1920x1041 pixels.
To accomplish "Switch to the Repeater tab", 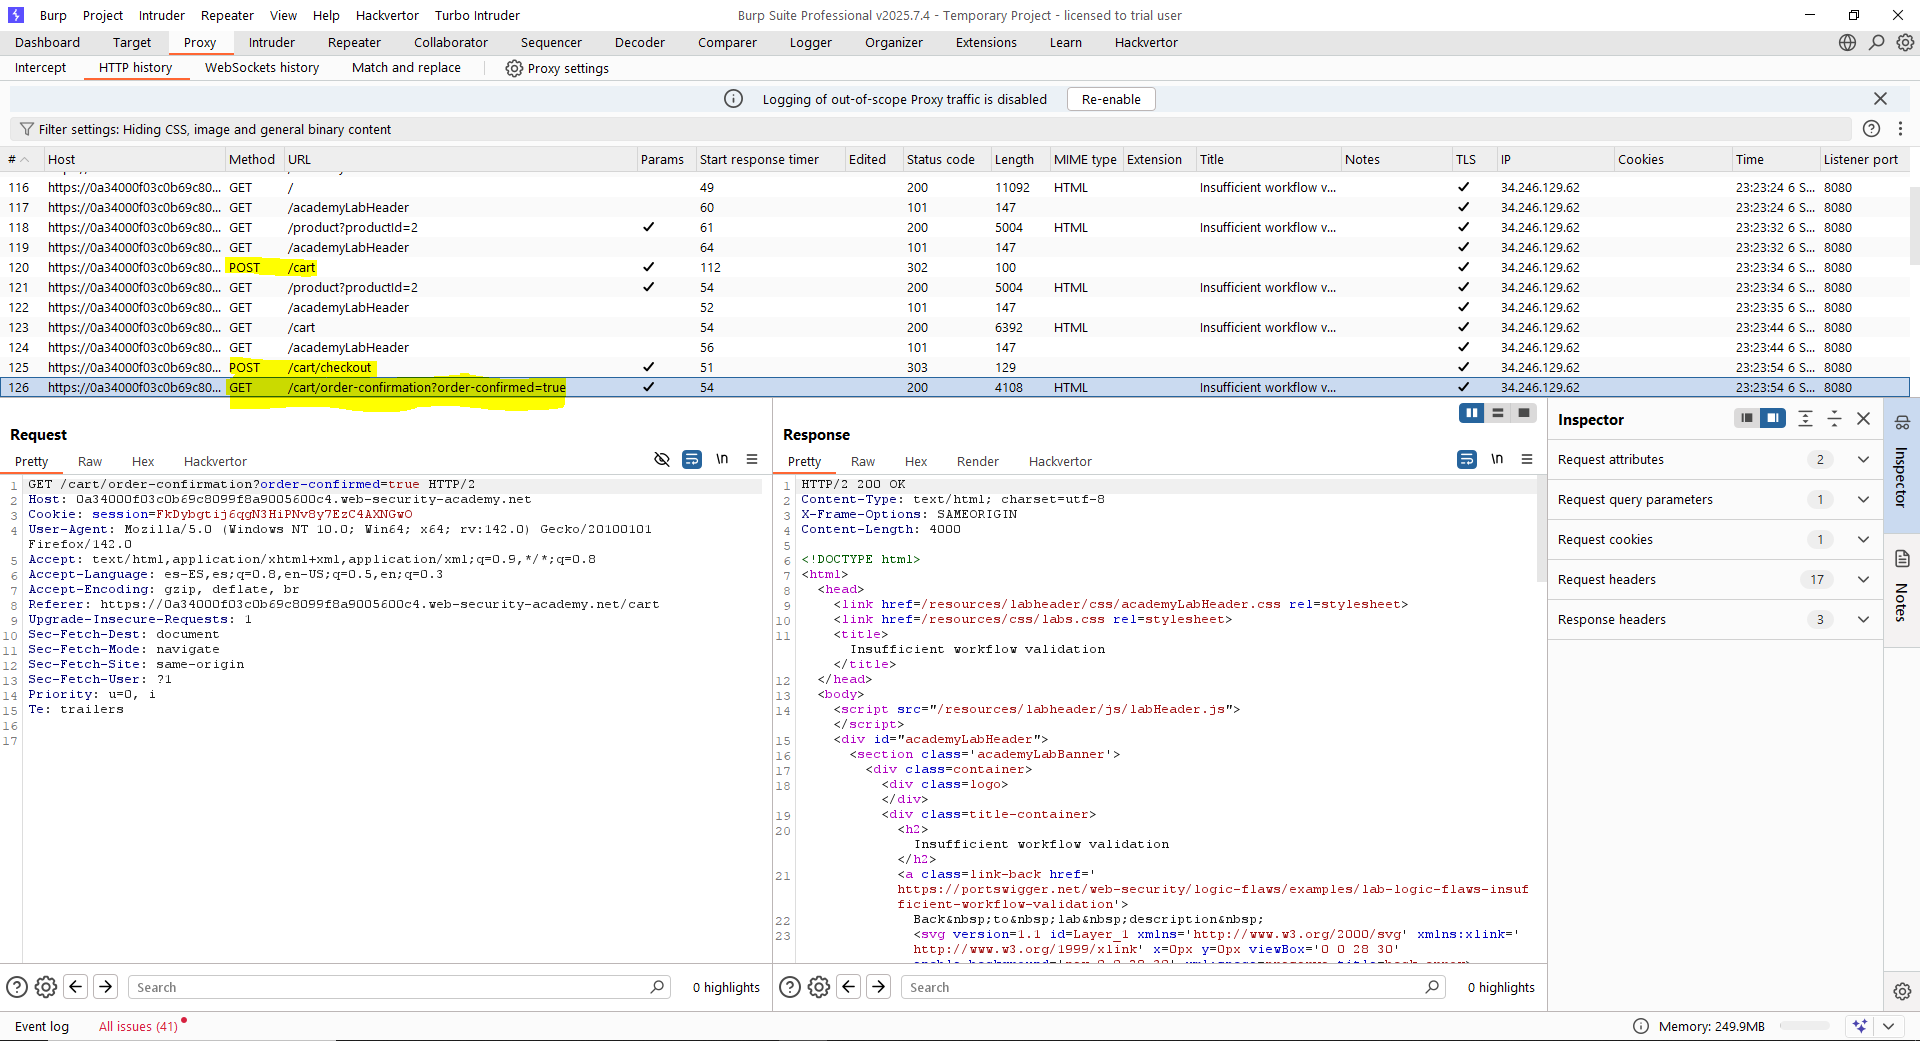I will [354, 42].
